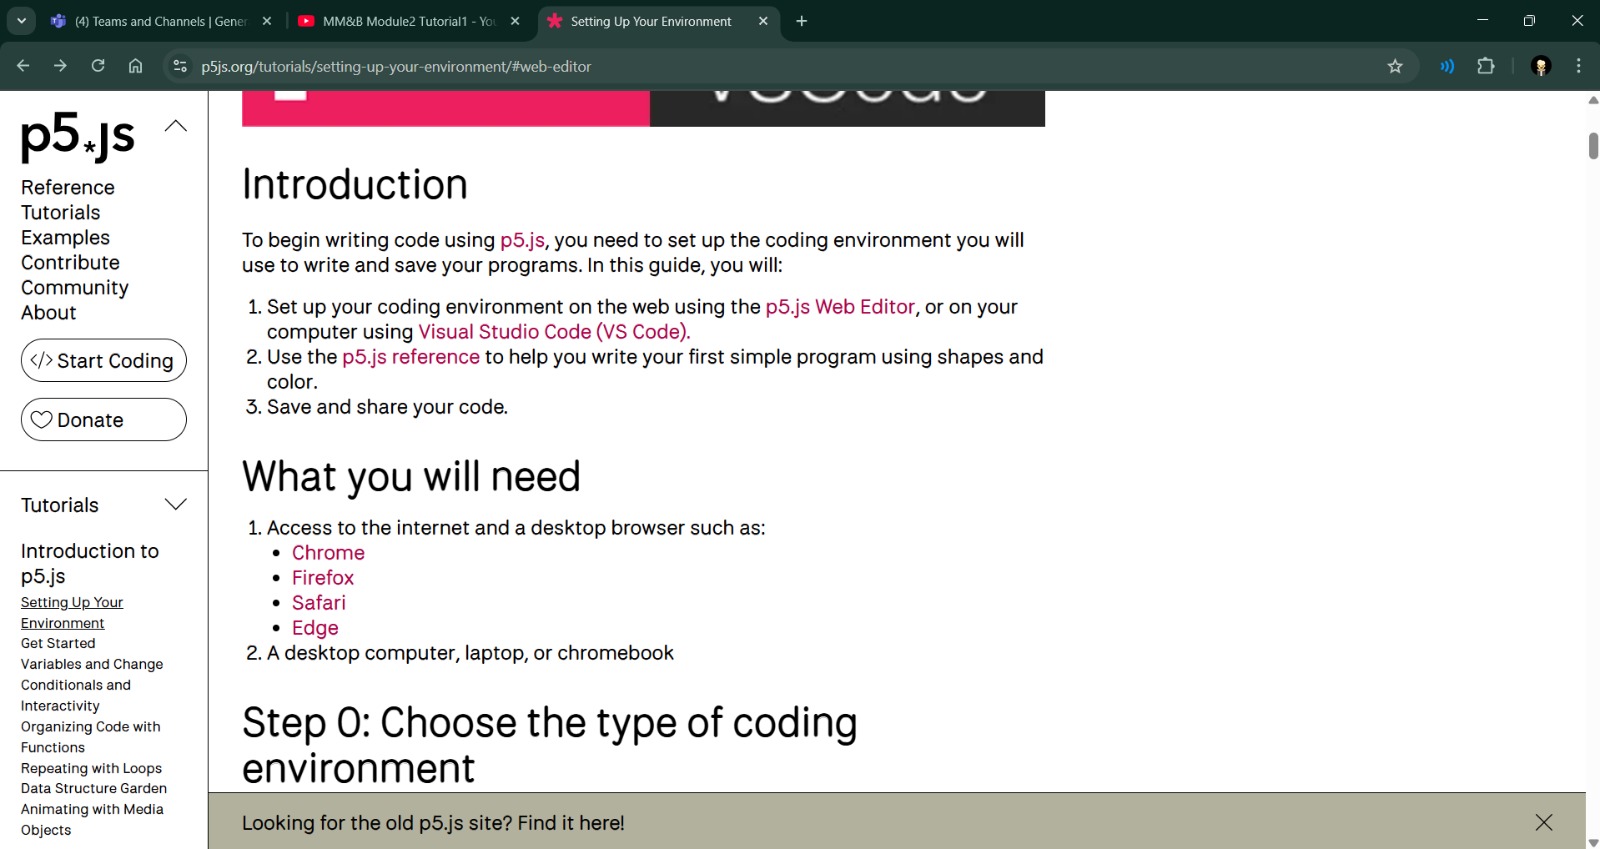Open the browser home page
Screen dimensions: 1600x849
coord(135,66)
